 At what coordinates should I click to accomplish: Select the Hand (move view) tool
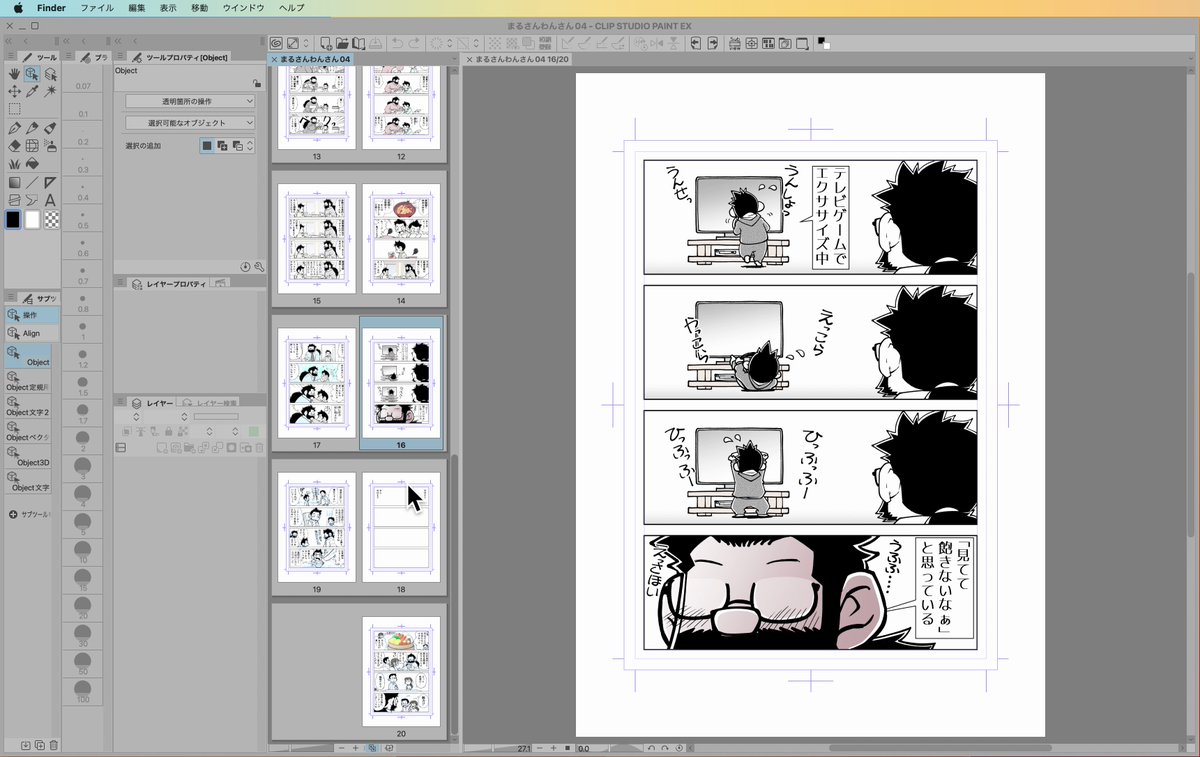(14, 74)
